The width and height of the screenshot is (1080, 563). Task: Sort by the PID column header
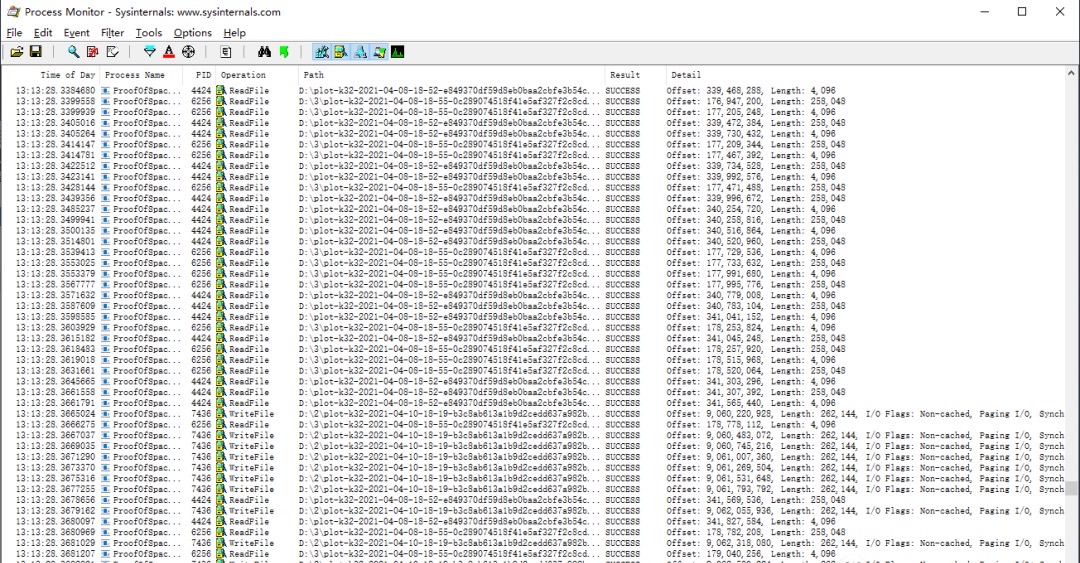click(202, 74)
